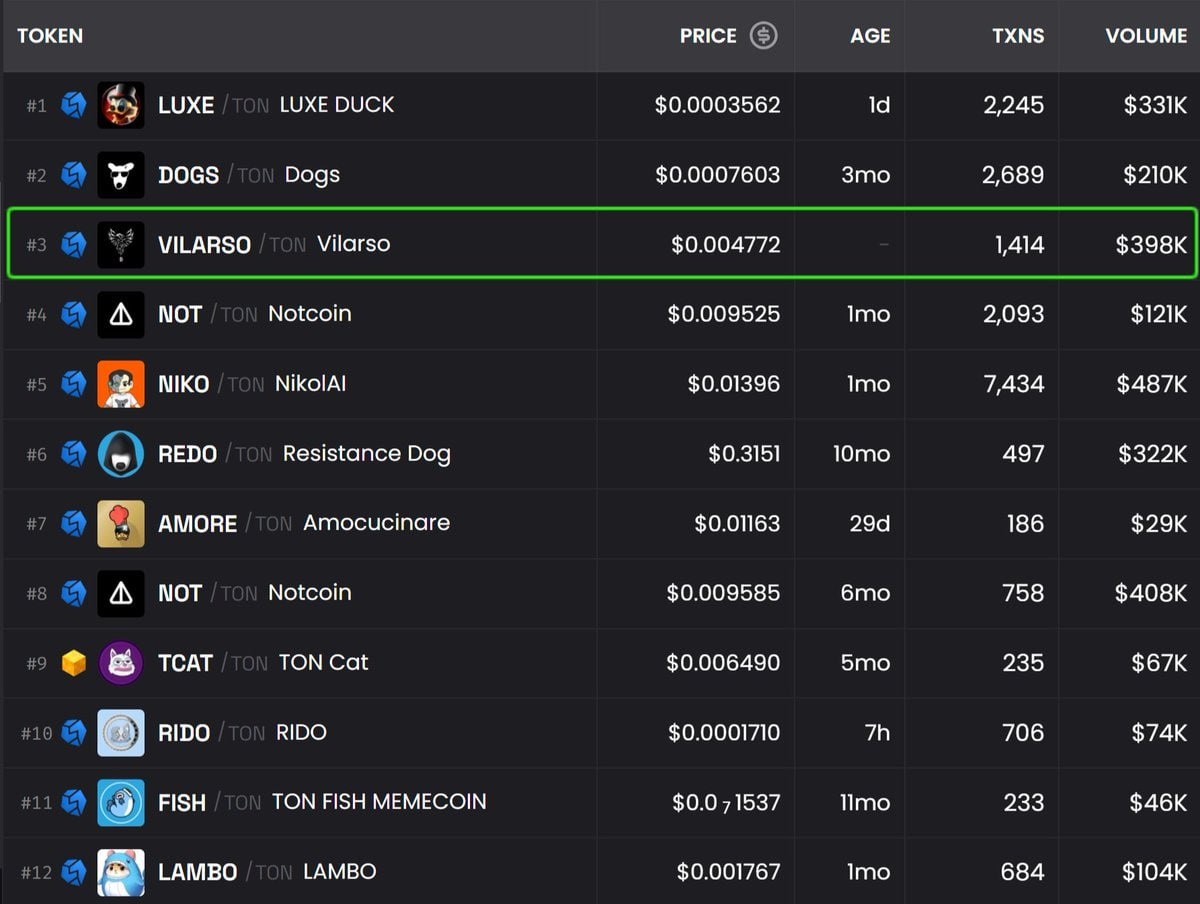Open the TON Cat token logo

point(121,663)
